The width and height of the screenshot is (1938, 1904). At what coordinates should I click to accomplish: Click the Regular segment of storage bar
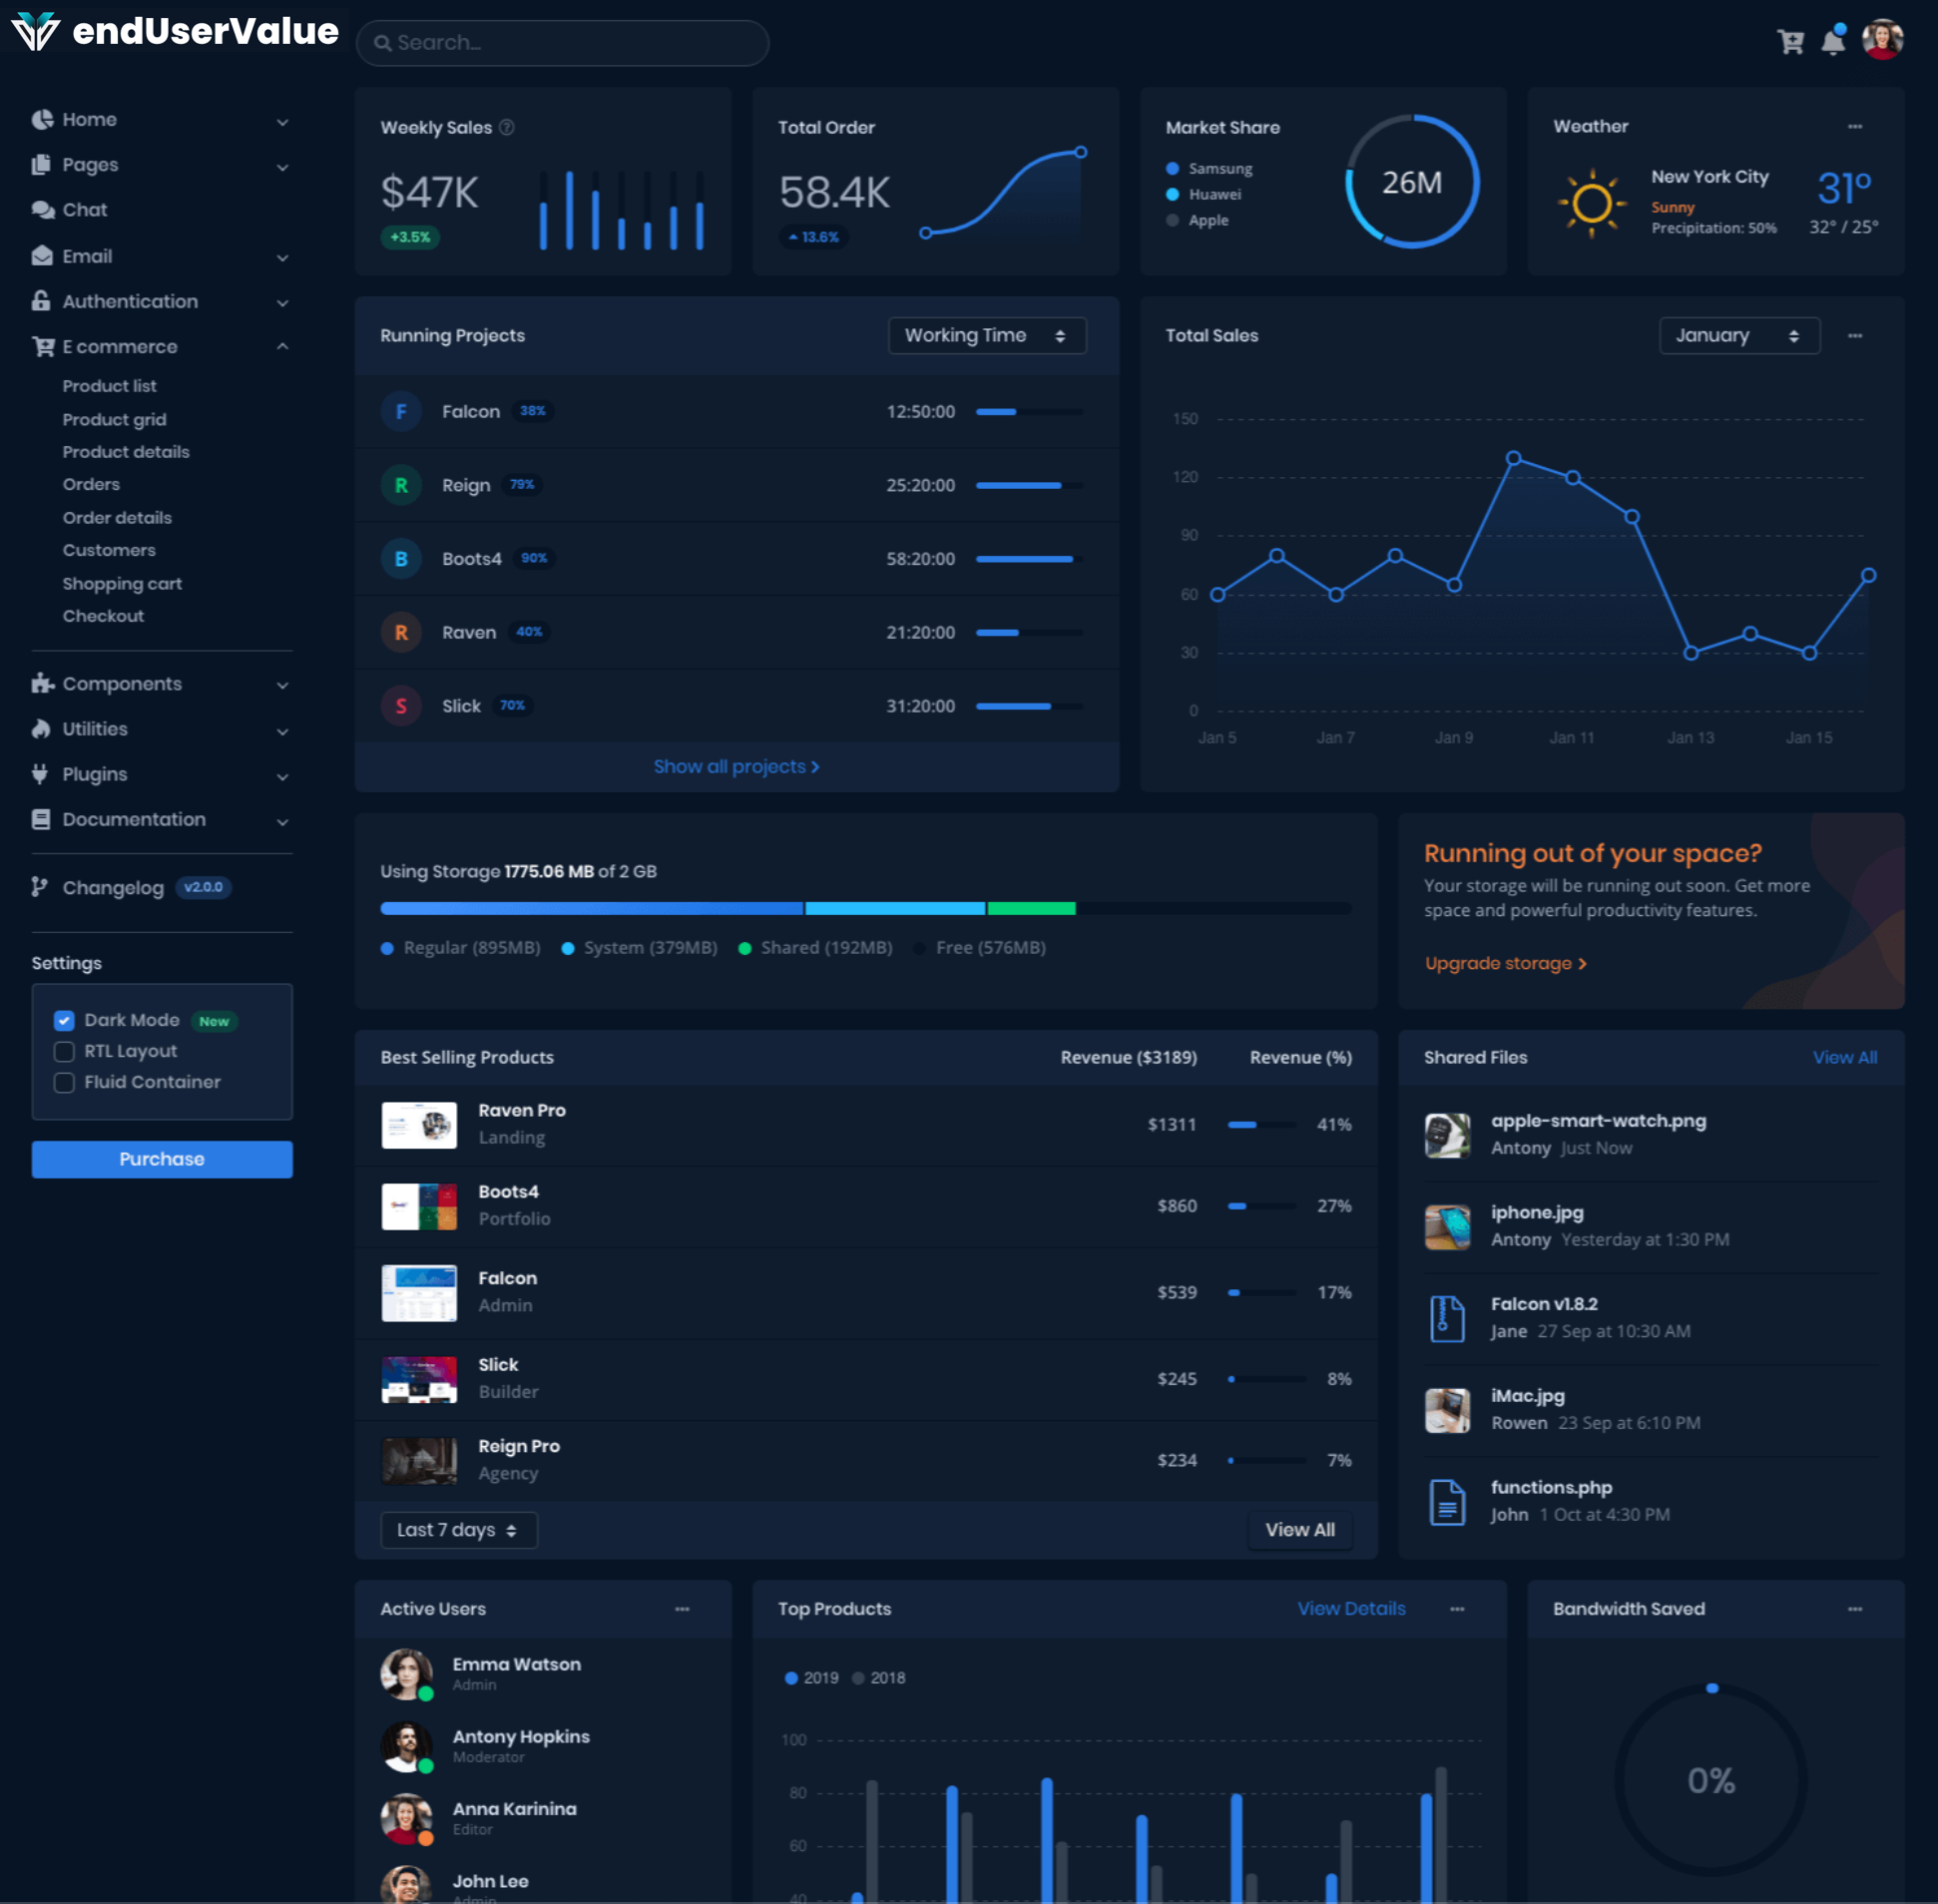click(x=590, y=908)
